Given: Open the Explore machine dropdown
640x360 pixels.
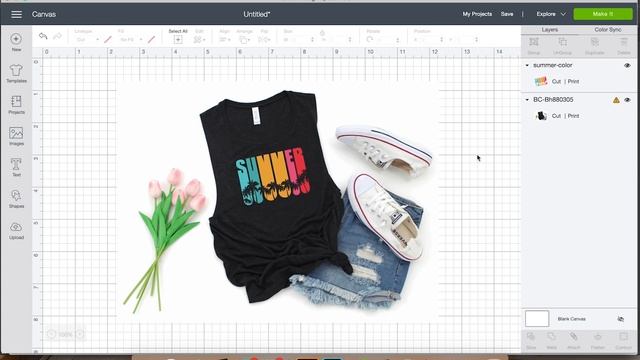Looking at the screenshot, I should click(551, 14).
